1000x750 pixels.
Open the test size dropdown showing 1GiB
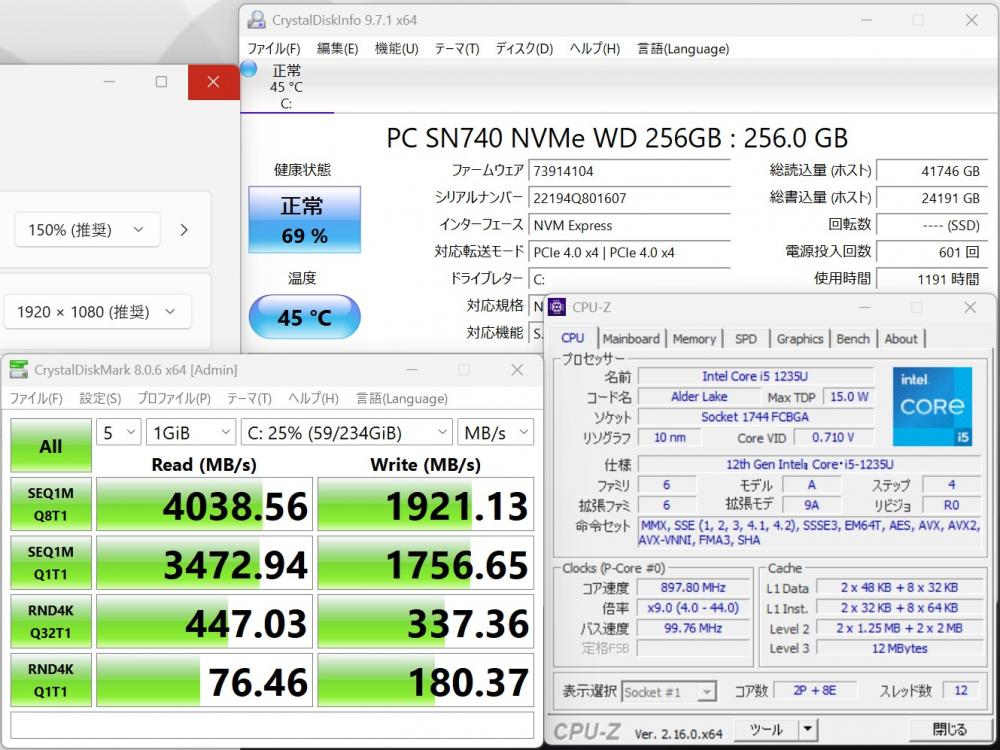(191, 432)
